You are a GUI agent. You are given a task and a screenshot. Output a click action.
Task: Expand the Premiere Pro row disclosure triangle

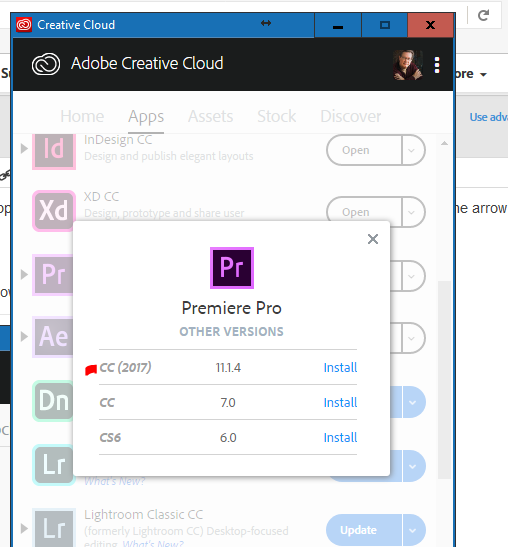(x=24, y=275)
